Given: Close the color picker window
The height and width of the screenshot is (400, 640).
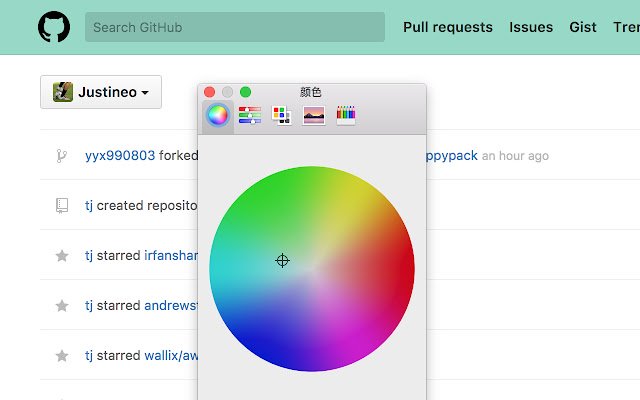Looking at the screenshot, I should (209, 92).
